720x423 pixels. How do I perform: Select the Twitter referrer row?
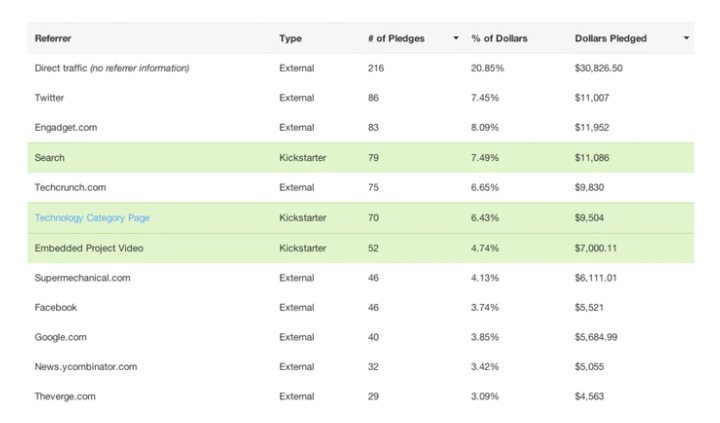[50, 98]
